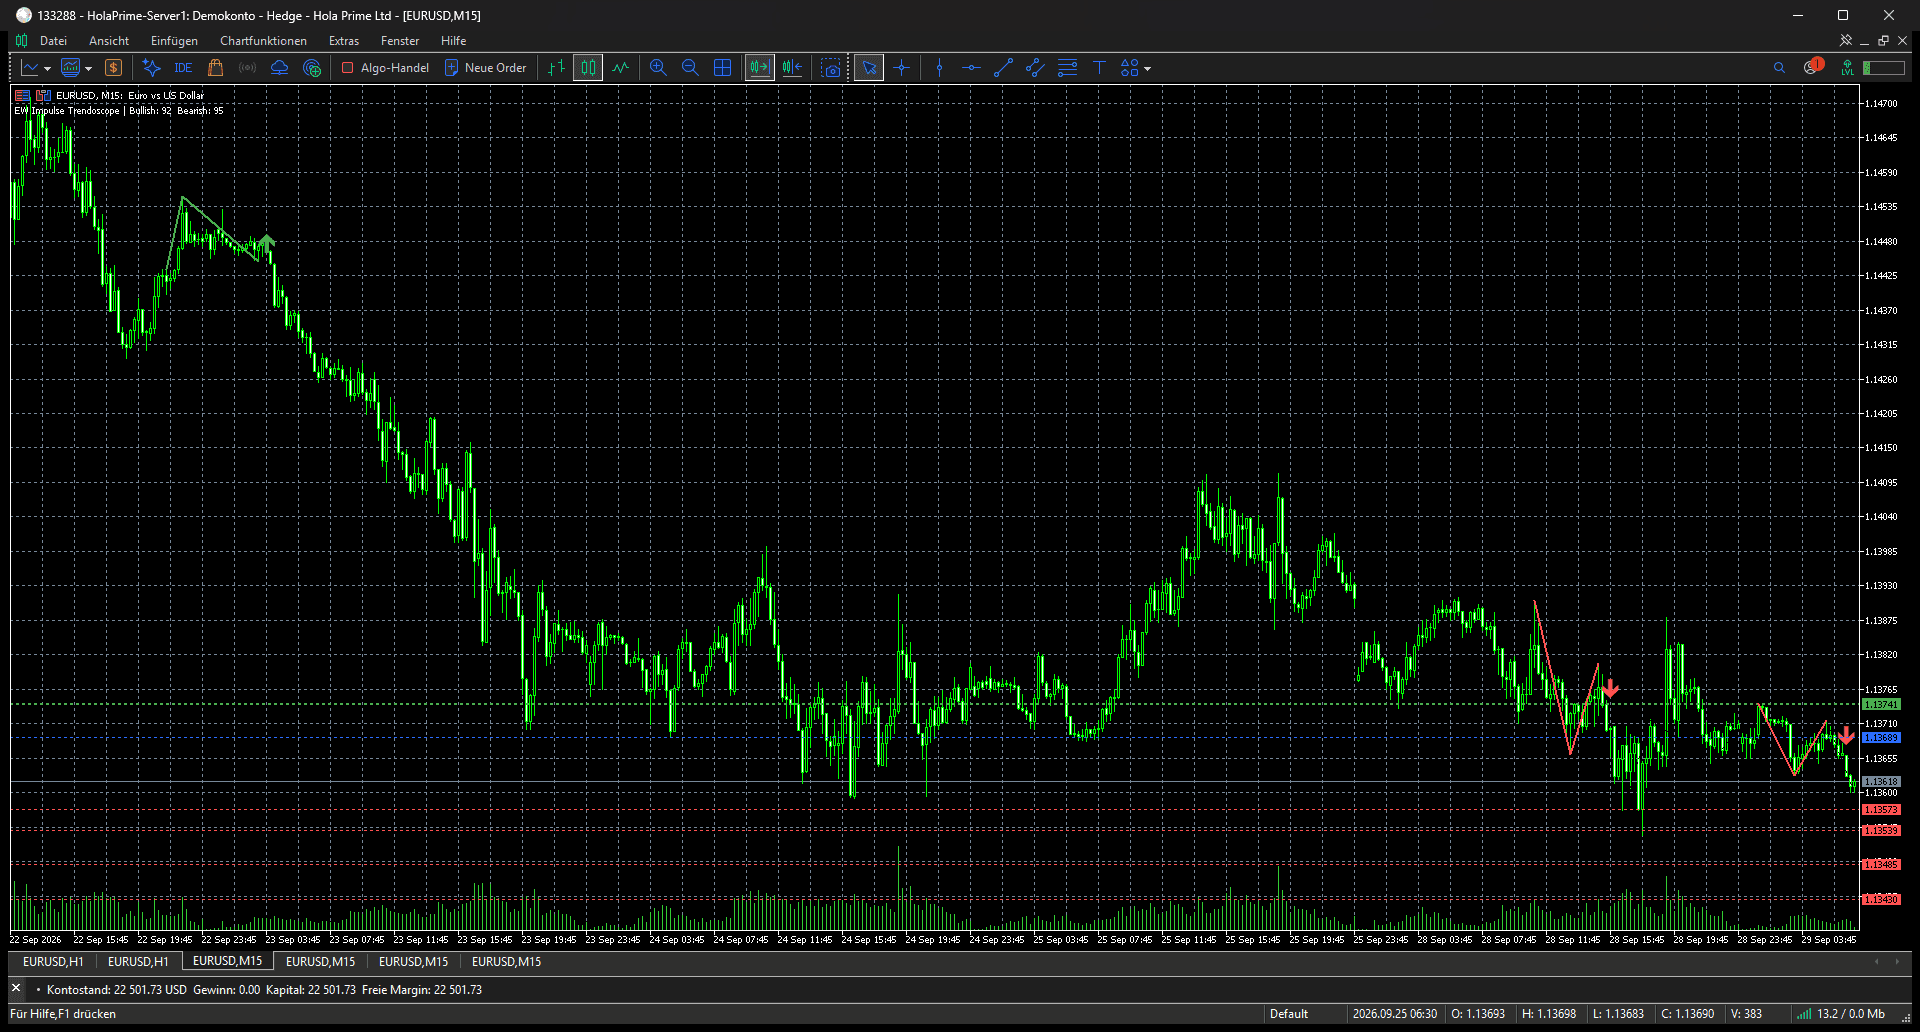Close the bottom toolbox panel with the X

click(16, 988)
